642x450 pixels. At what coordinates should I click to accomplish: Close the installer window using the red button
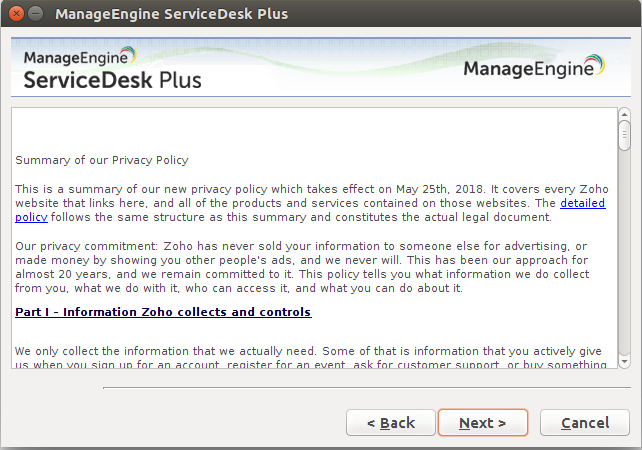[x=15, y=14]
